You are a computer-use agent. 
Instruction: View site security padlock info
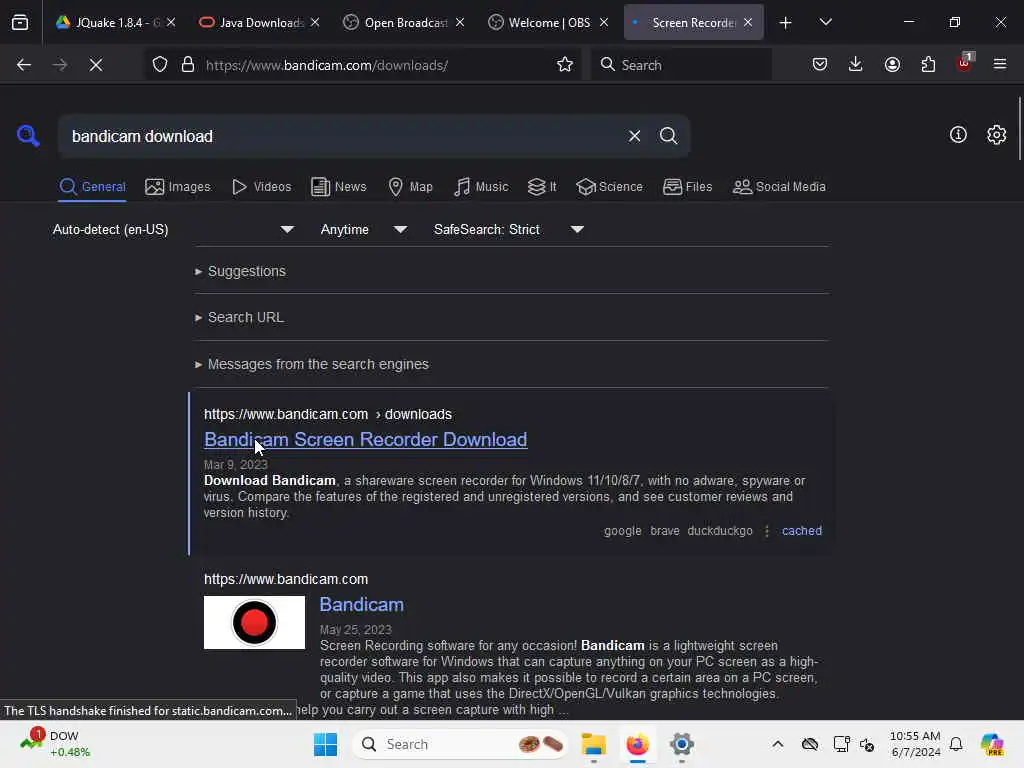tap(188, 65)
